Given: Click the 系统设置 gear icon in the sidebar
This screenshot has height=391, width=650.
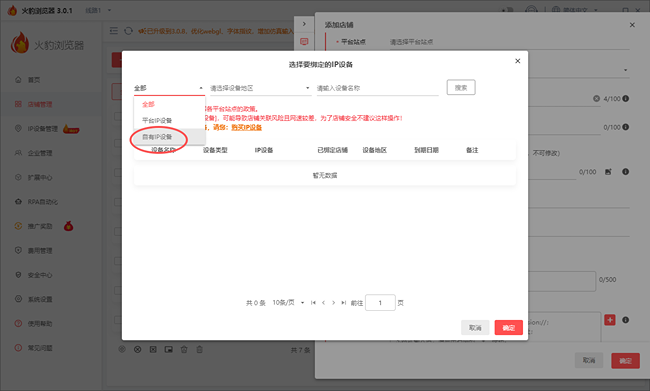Looking at the screenshot, I should [18, 299].
